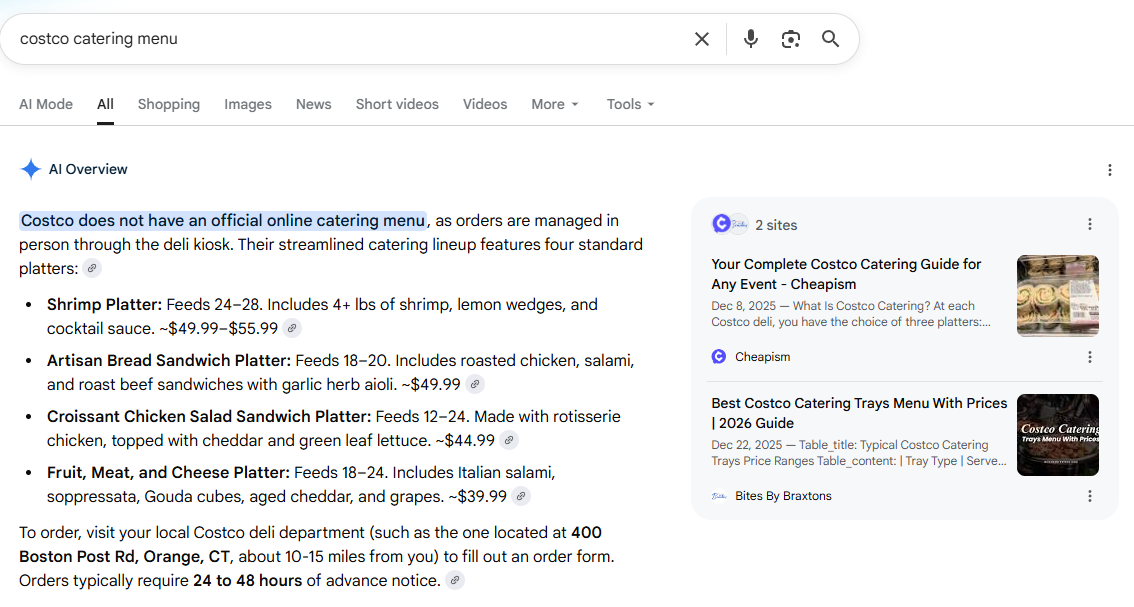Click the AI Overview sparkle icon

click(30, 169)
